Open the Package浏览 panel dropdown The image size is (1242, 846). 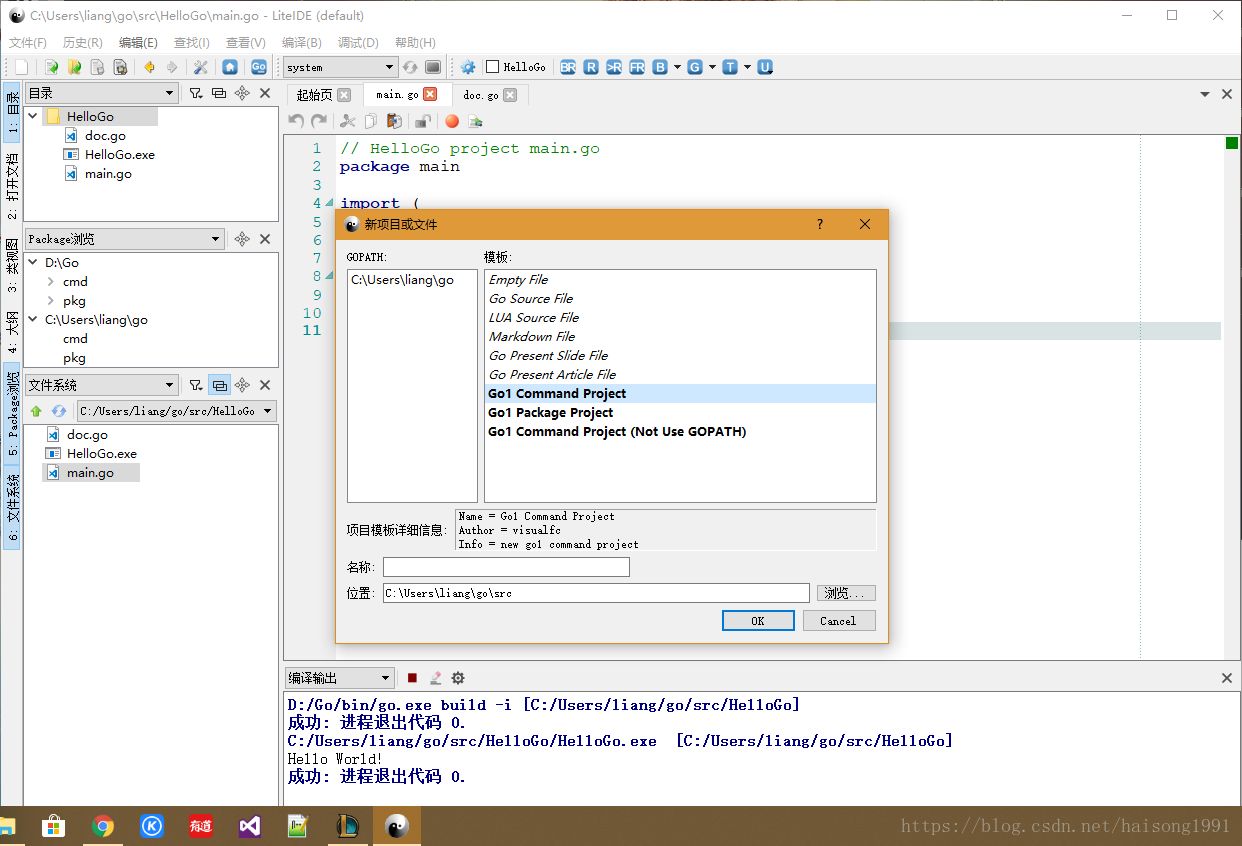(x=125, y=239)
